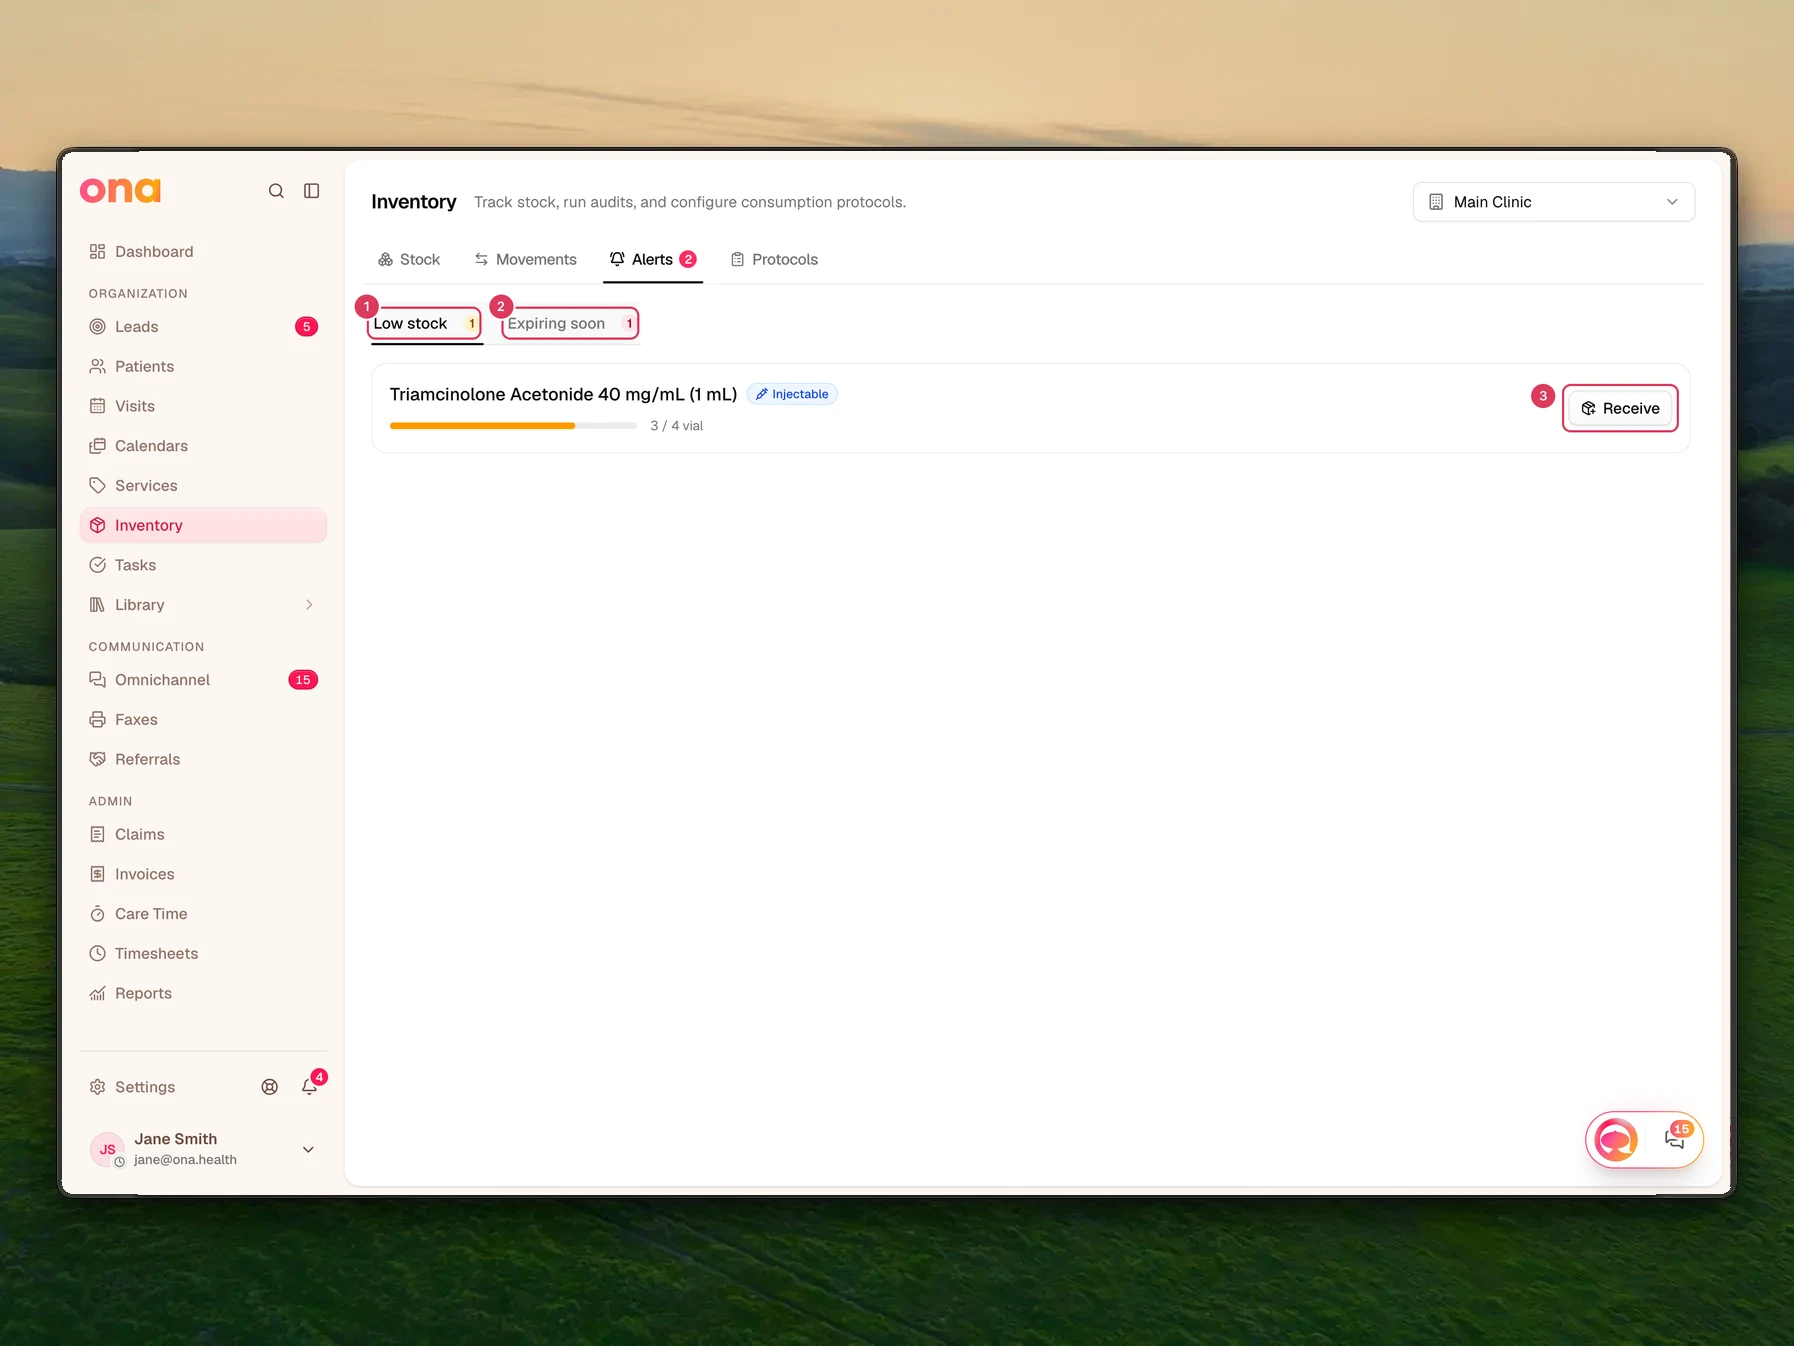The height and width of the screenshot is (1346, 1794).
Task: Open the ona assistant chat bubble
Action: click(x=1616, y=1140)
